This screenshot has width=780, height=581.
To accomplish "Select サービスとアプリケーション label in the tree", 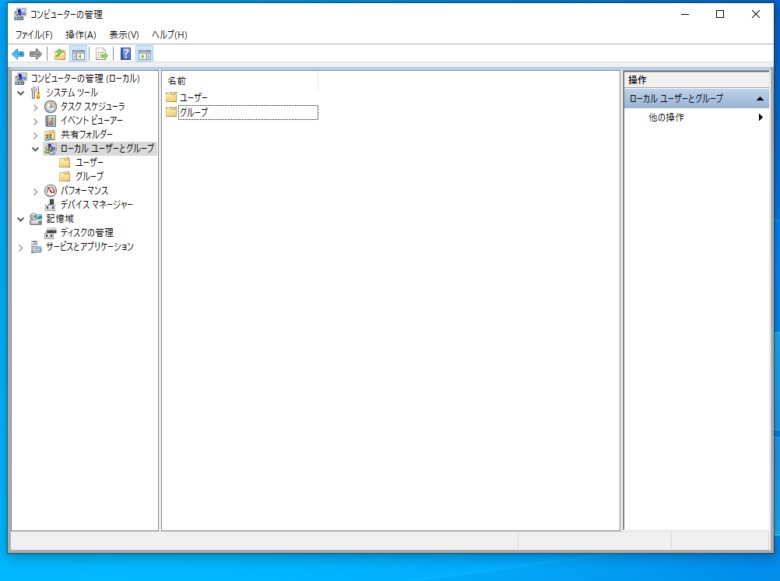I will pyautogui.click(x=90, y=247).
